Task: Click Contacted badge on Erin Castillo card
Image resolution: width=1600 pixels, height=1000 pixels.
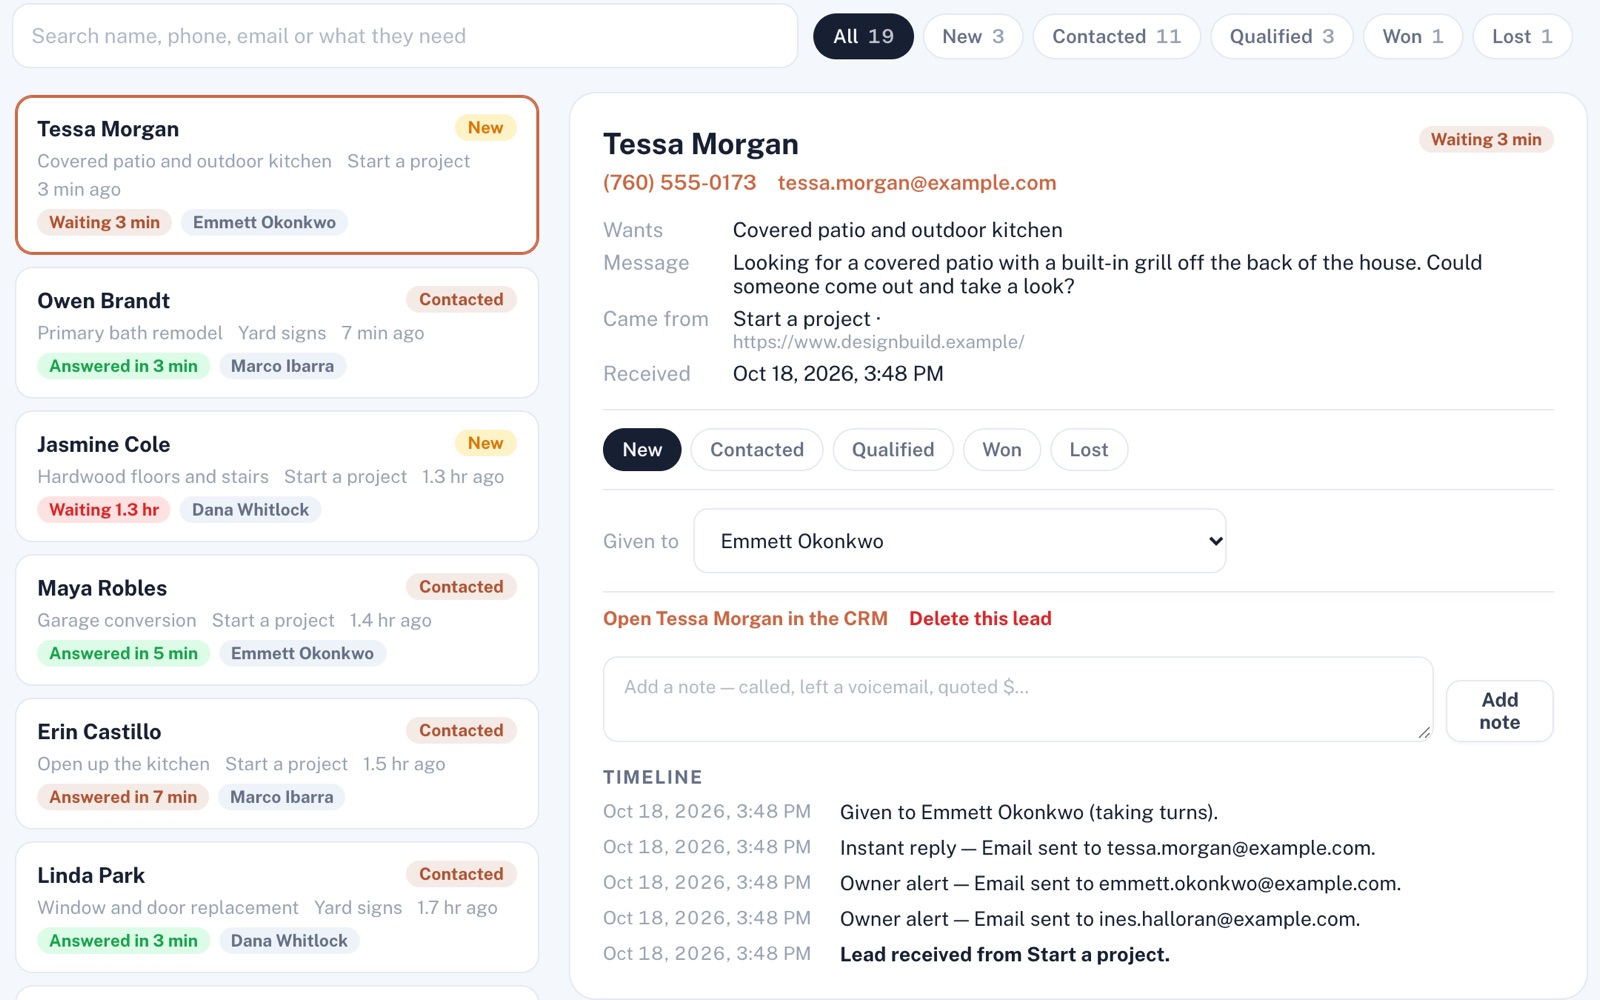Action: pos(461,731)
